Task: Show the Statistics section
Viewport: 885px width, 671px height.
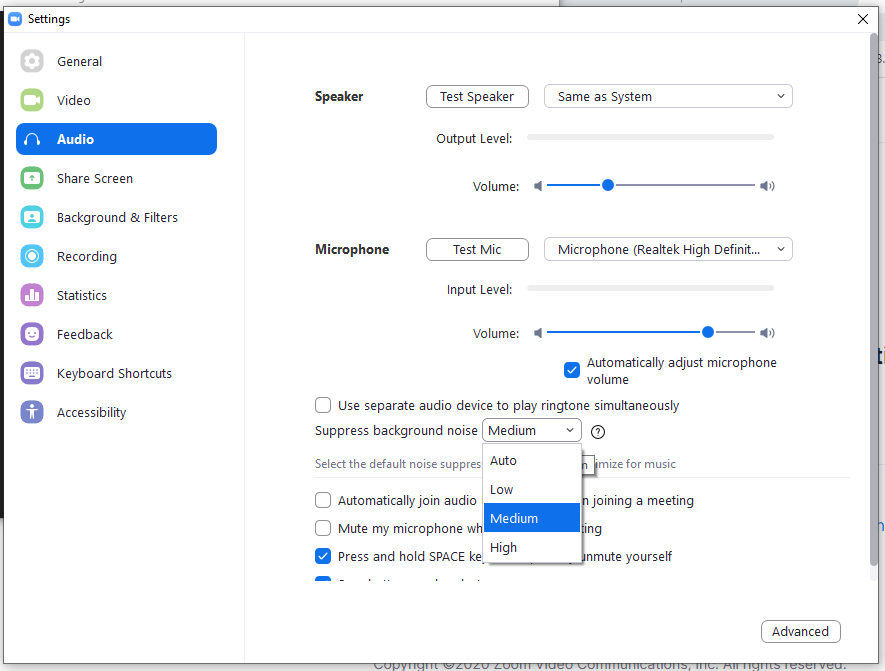Action: [116, 295]
